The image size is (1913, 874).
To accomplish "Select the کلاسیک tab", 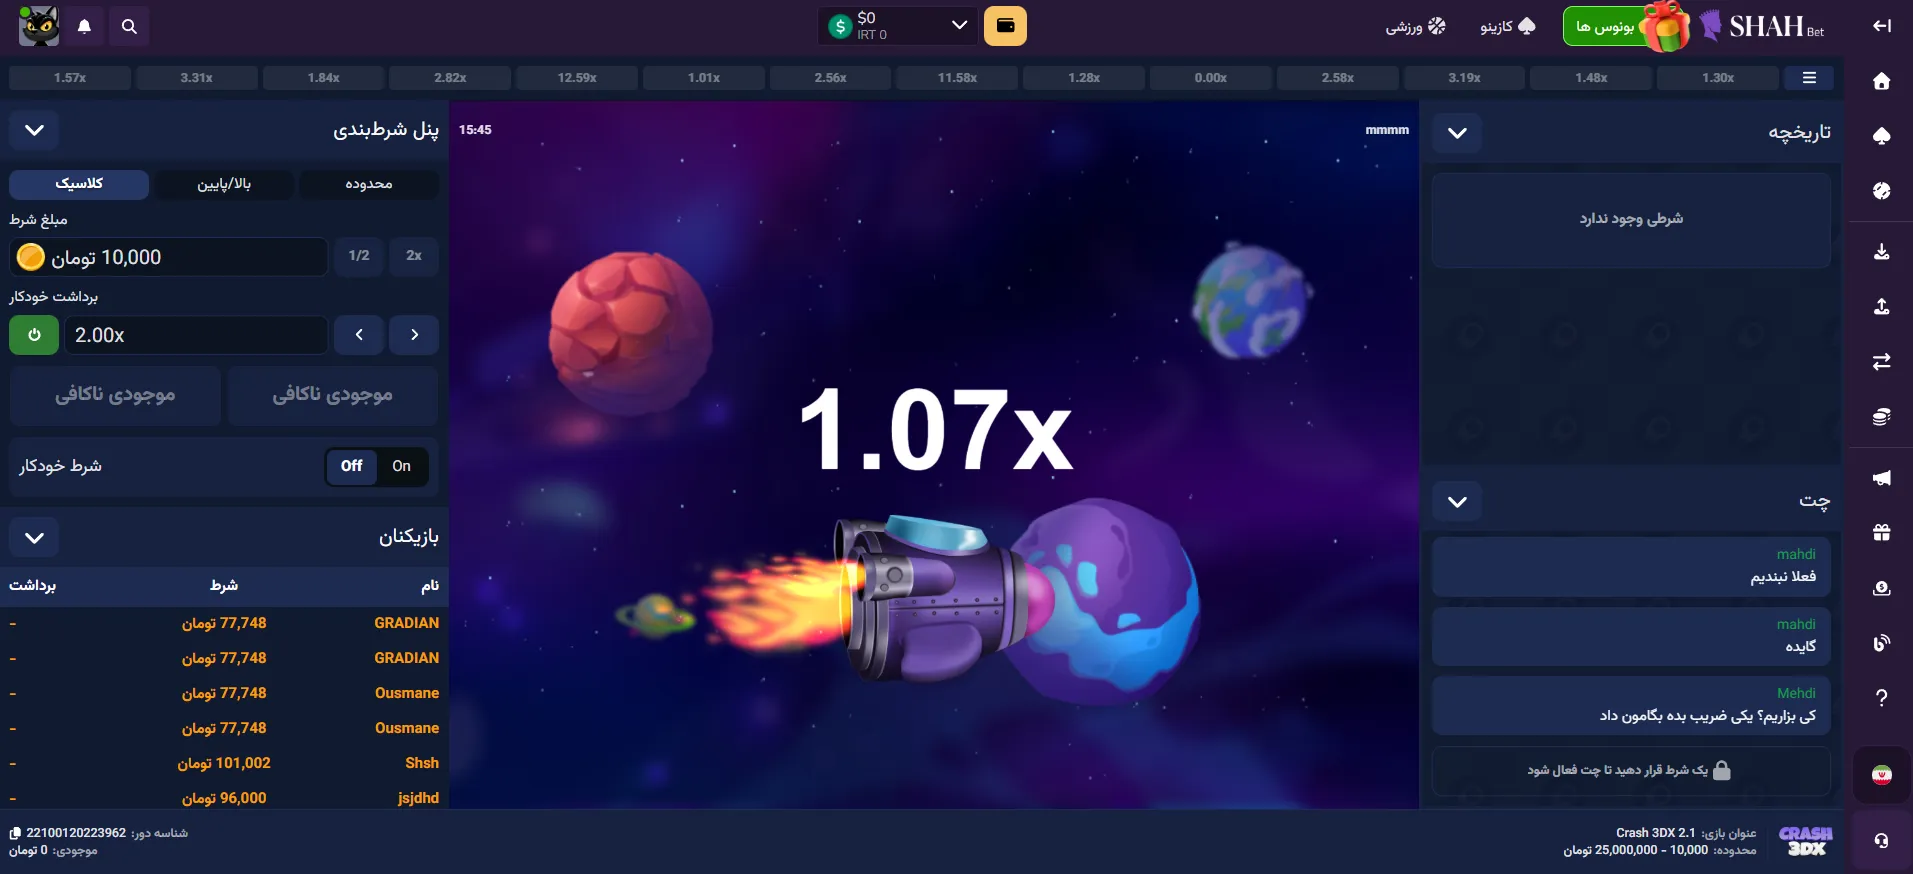I will (79, 184).
